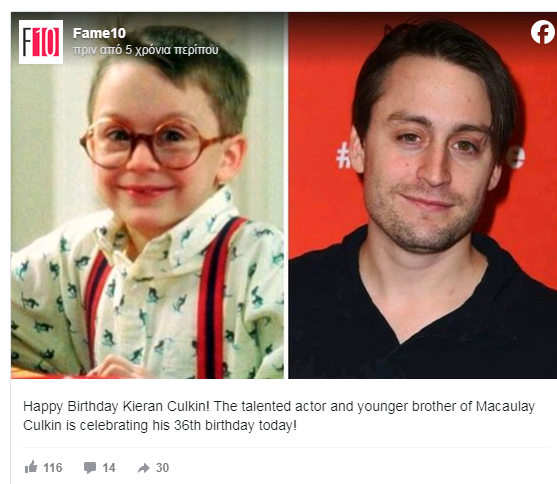Click the comment speech bubble icon
Image resolution: width=557 pixels, height=484 pixels.
coord(90,468)
